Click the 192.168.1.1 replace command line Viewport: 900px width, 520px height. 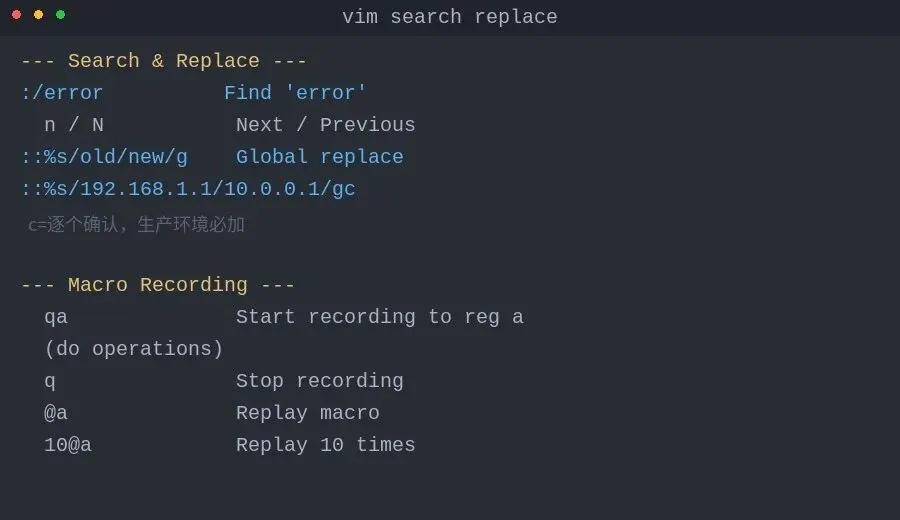point(188,189)
